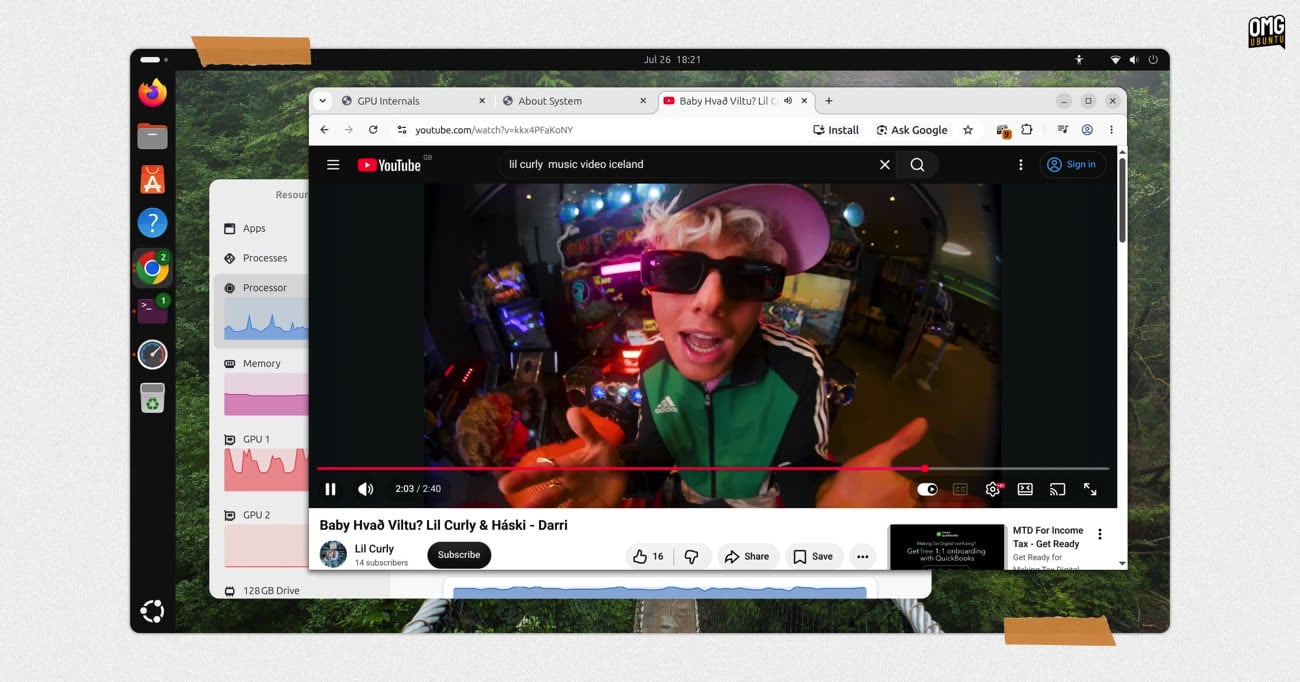Open the Chrome three-dot menu
Viewport: 1300px width, 682px height.
(1111, 130)
